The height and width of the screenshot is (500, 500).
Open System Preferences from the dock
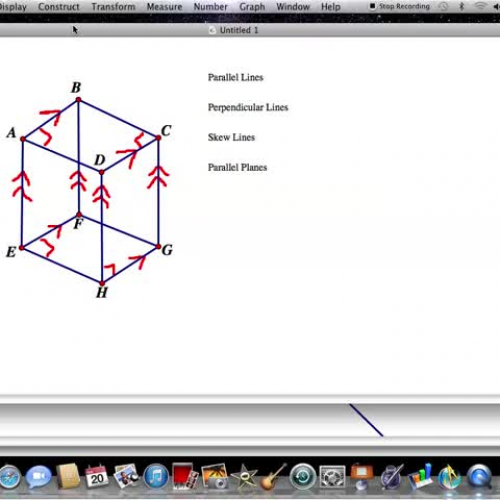tap(332, 477)
